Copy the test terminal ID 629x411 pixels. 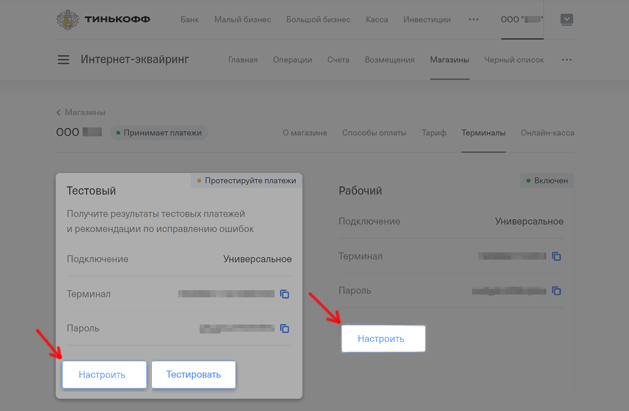click(284, 294)
